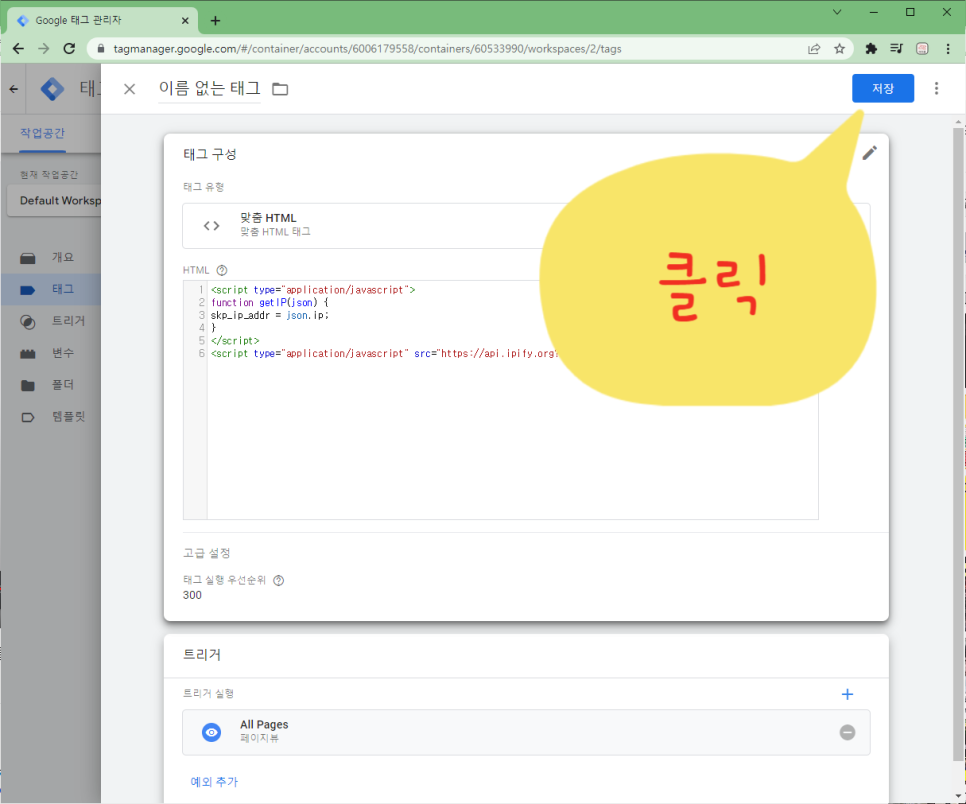Click the HTML help question mark icon
This screenshot has width=966, height=804.
pos(222,270)
